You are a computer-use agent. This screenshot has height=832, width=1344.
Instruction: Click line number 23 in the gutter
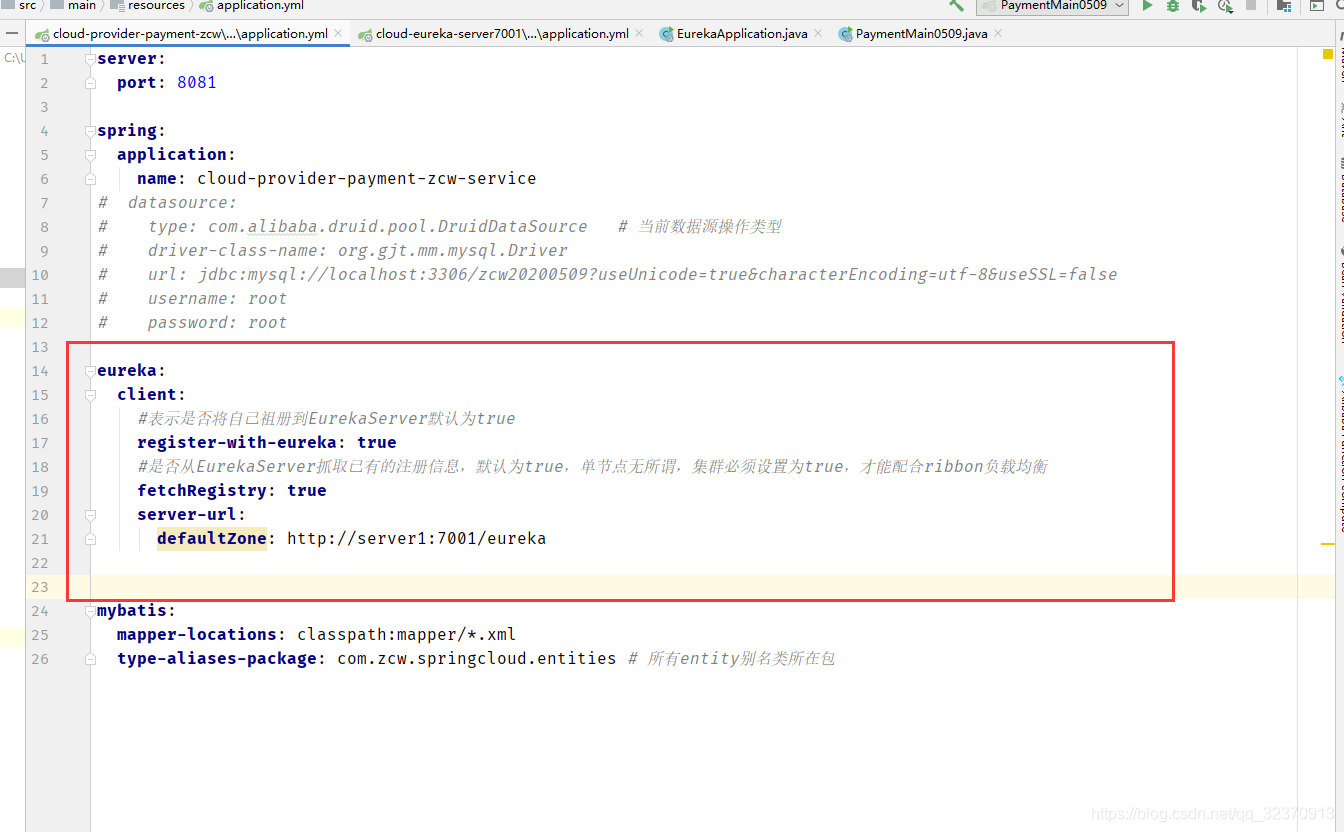40,587
